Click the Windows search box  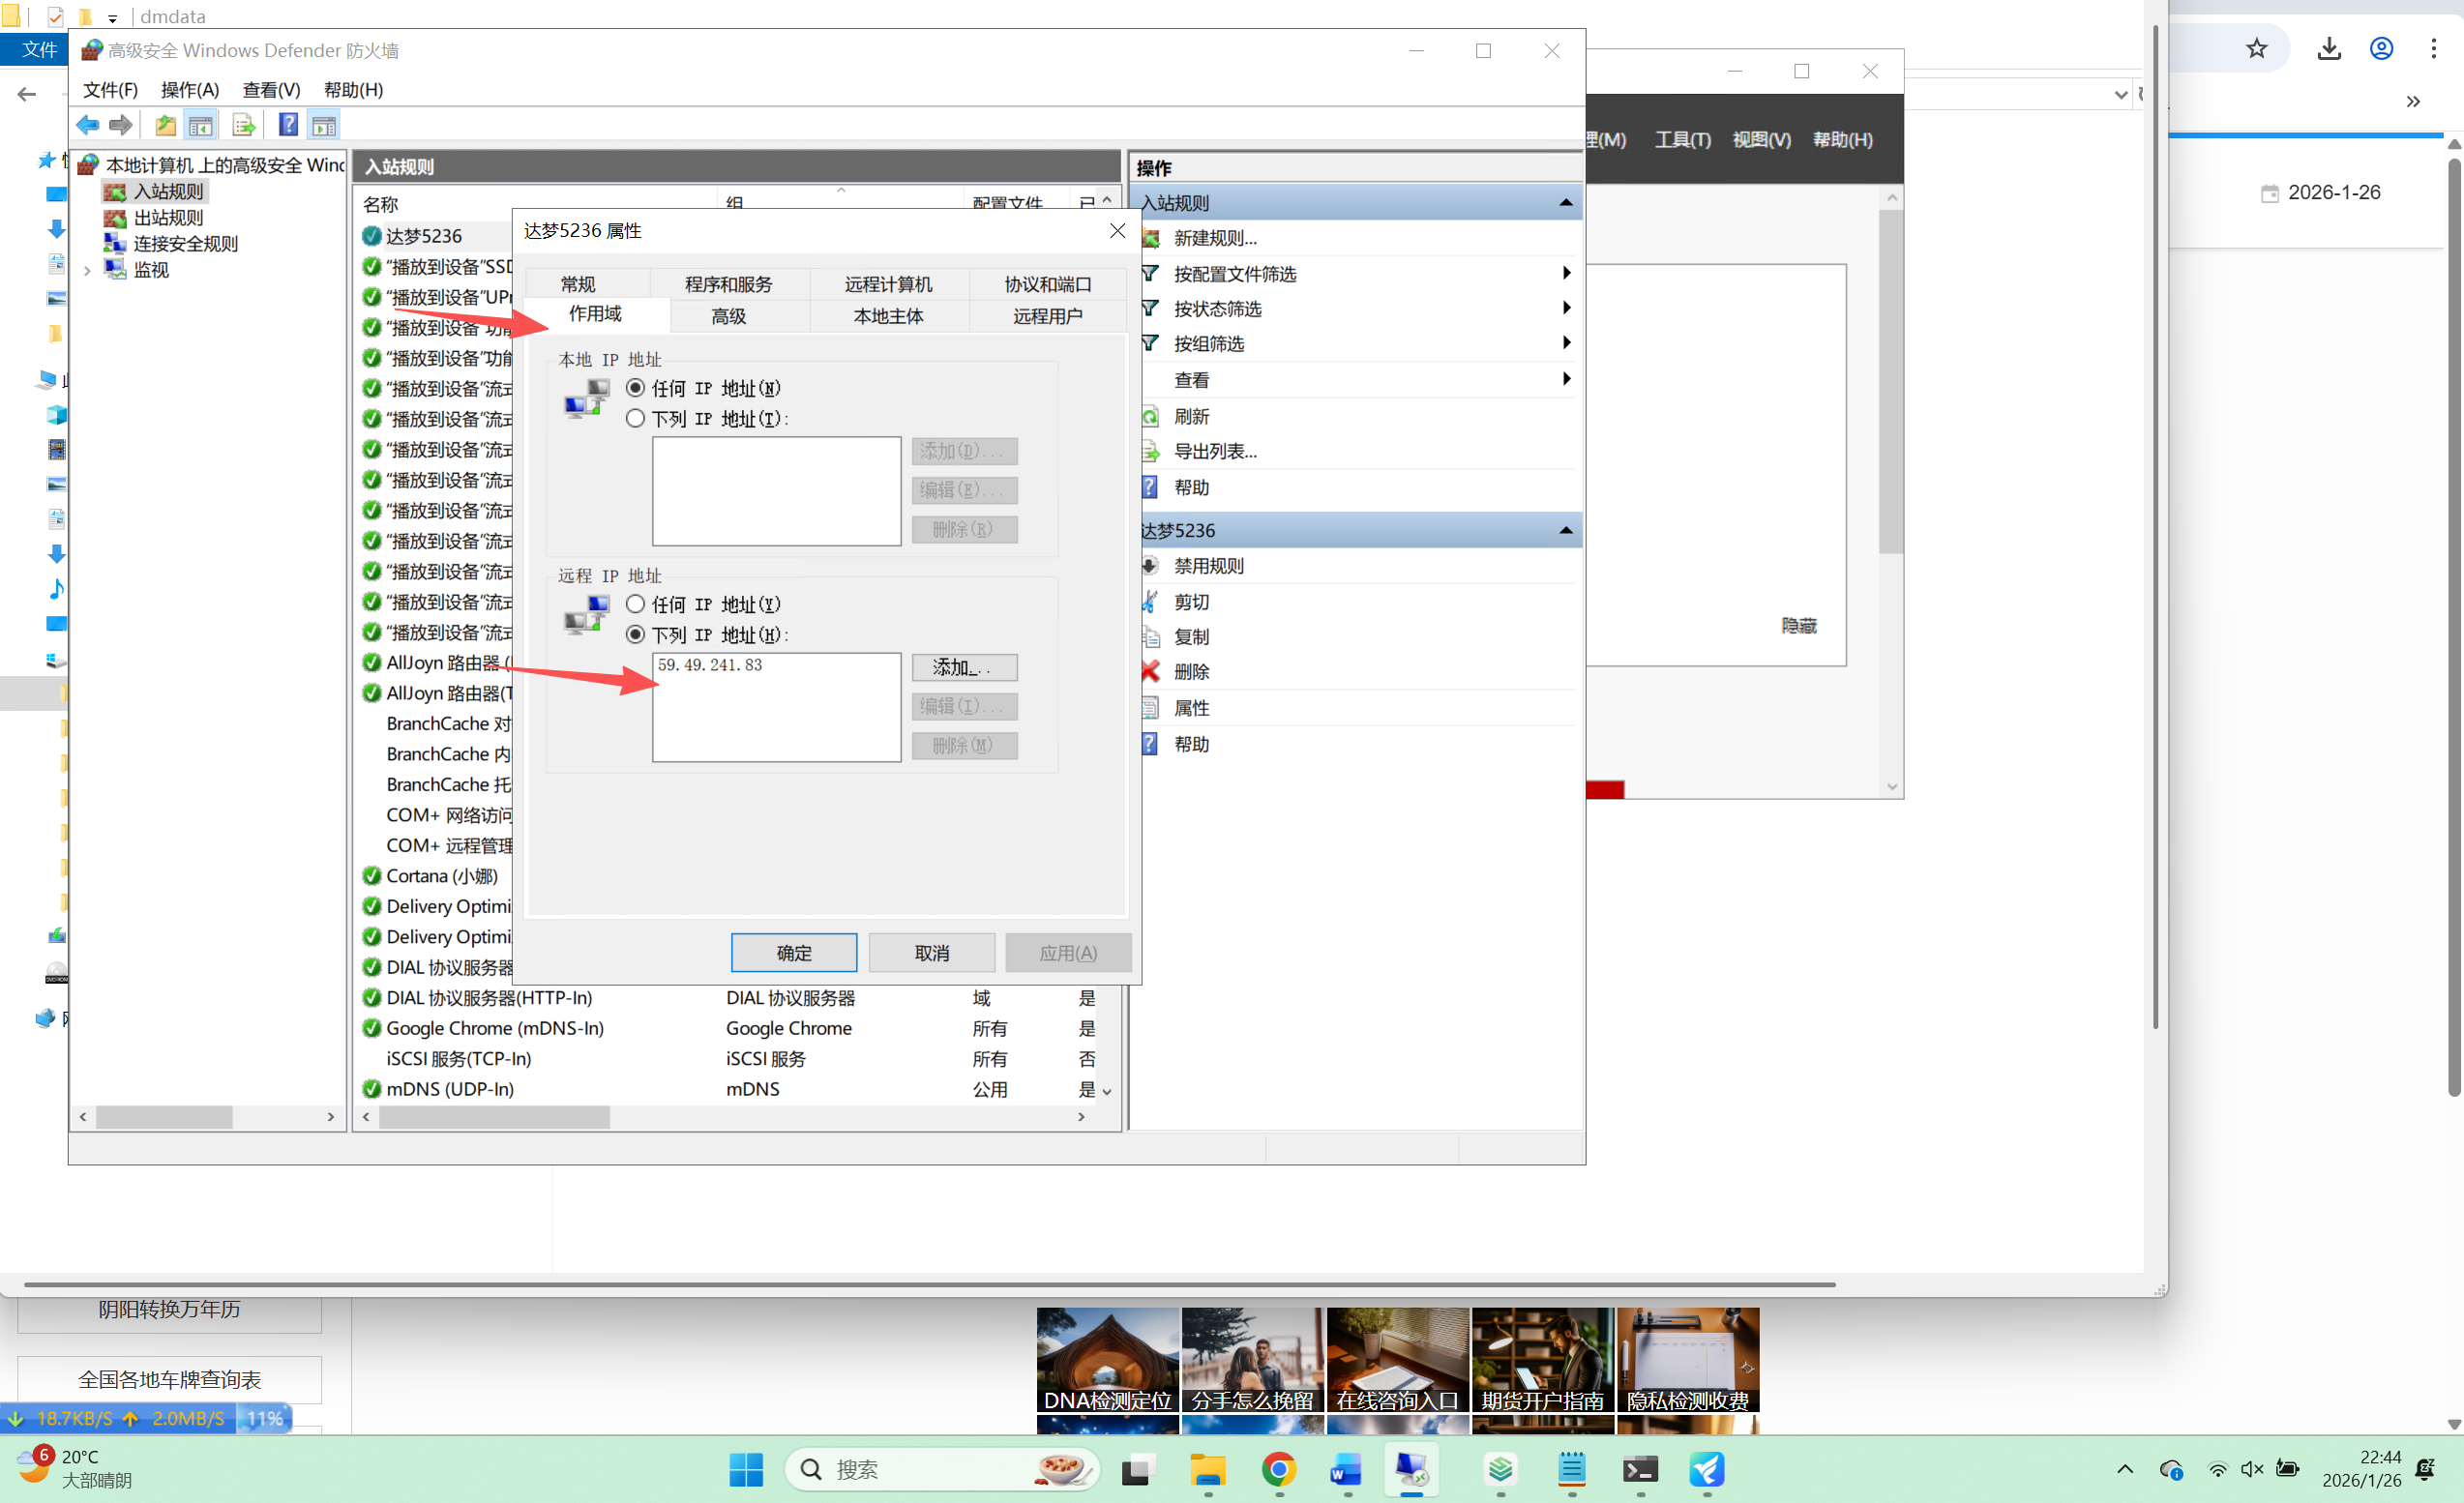[x=942, y=1469]
